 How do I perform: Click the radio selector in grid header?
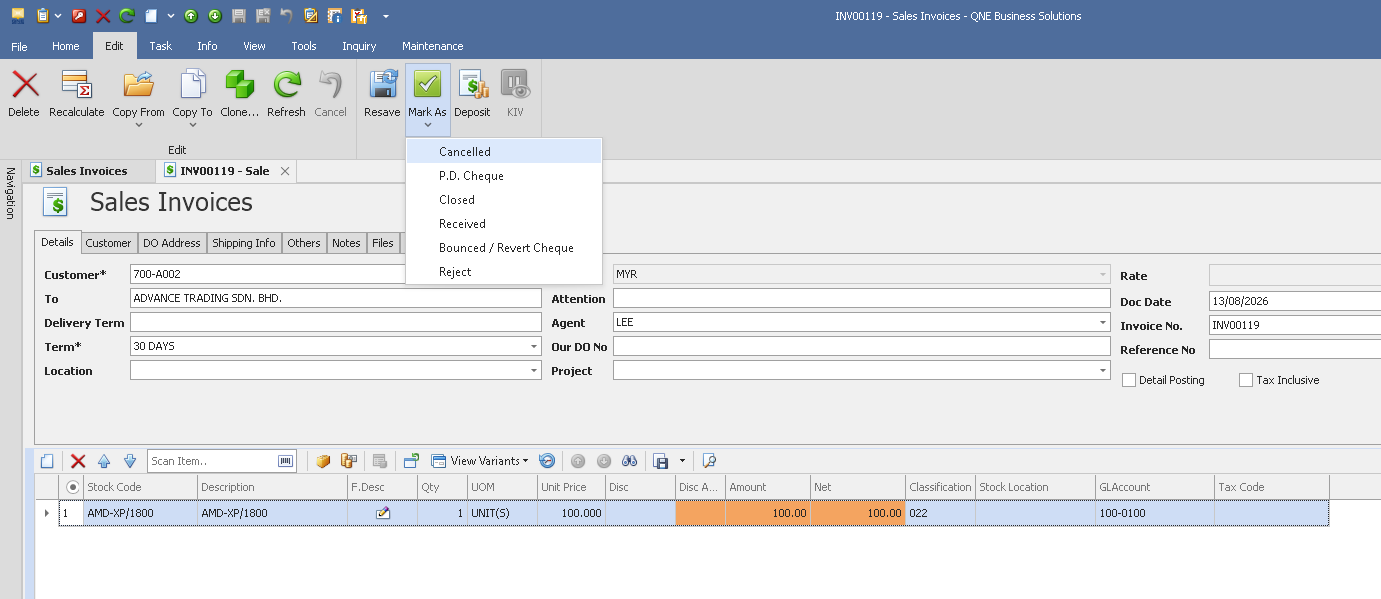(x=72, y=487)
